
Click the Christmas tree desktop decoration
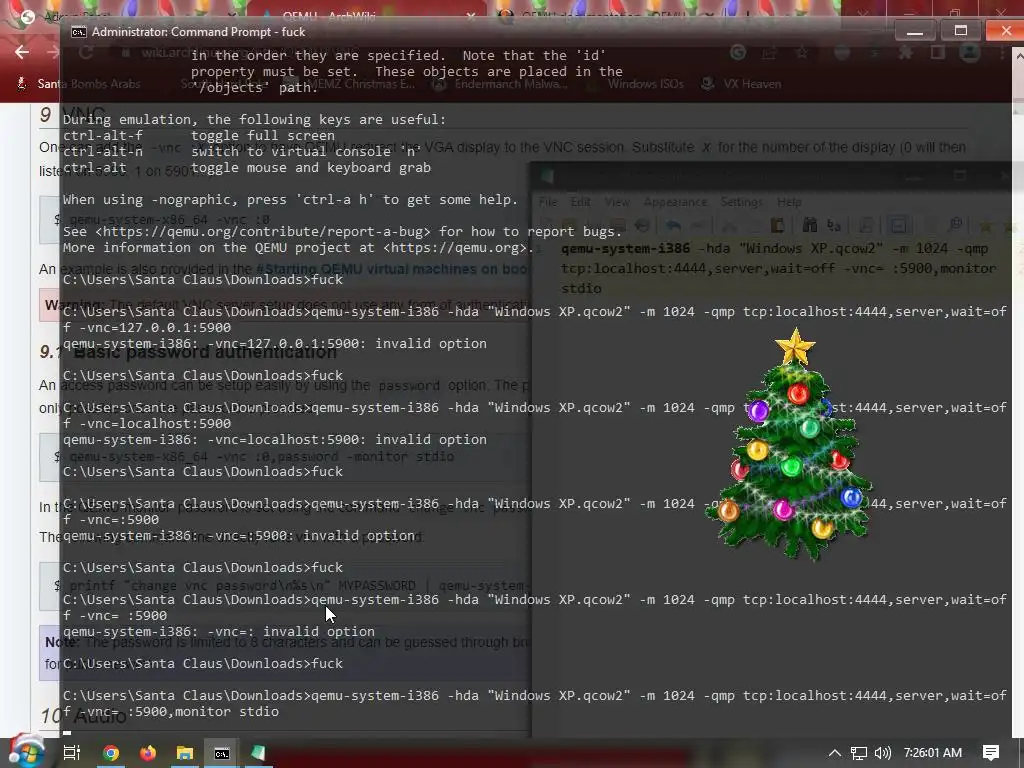point(790,444)
